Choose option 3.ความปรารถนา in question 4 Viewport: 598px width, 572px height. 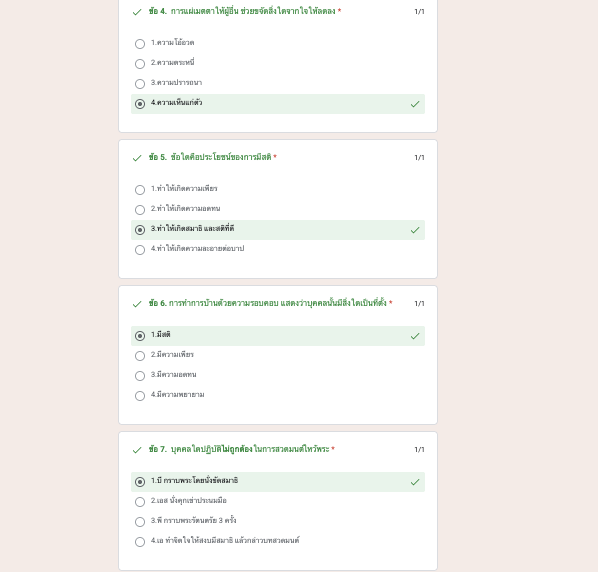[140, 84]
